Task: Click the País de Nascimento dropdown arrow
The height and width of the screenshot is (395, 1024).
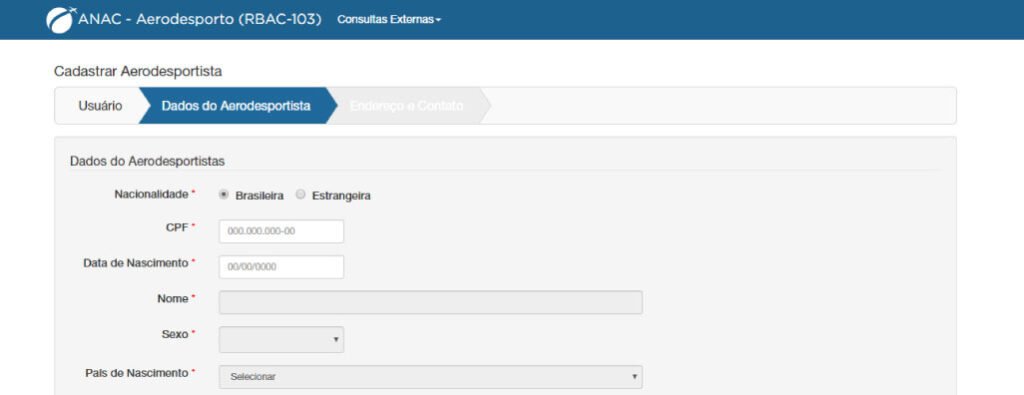Action: 633,377
